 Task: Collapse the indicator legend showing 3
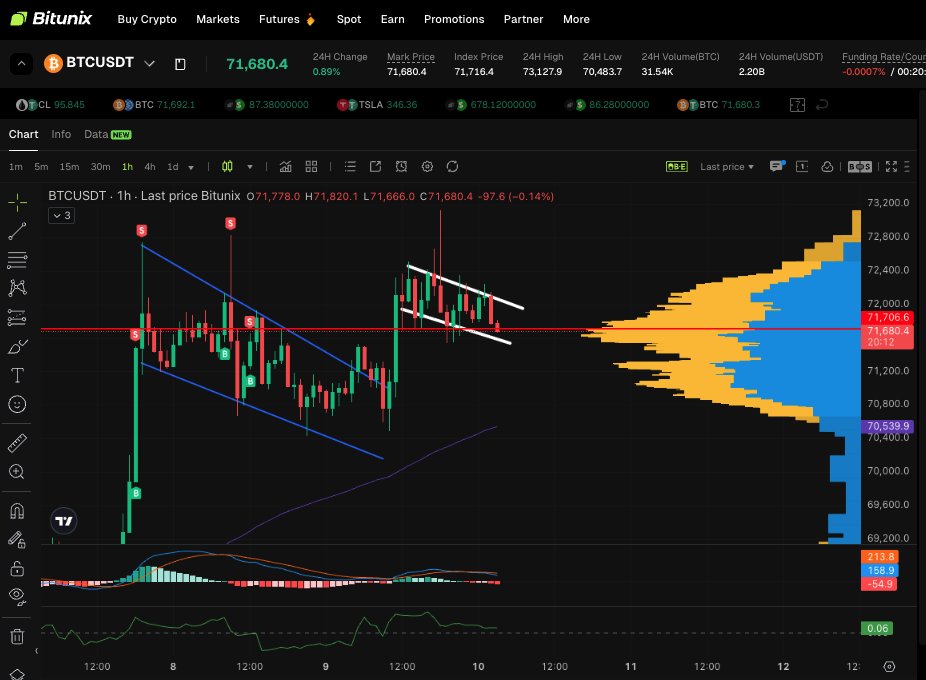pyautogui.click(x=61, y=216)
